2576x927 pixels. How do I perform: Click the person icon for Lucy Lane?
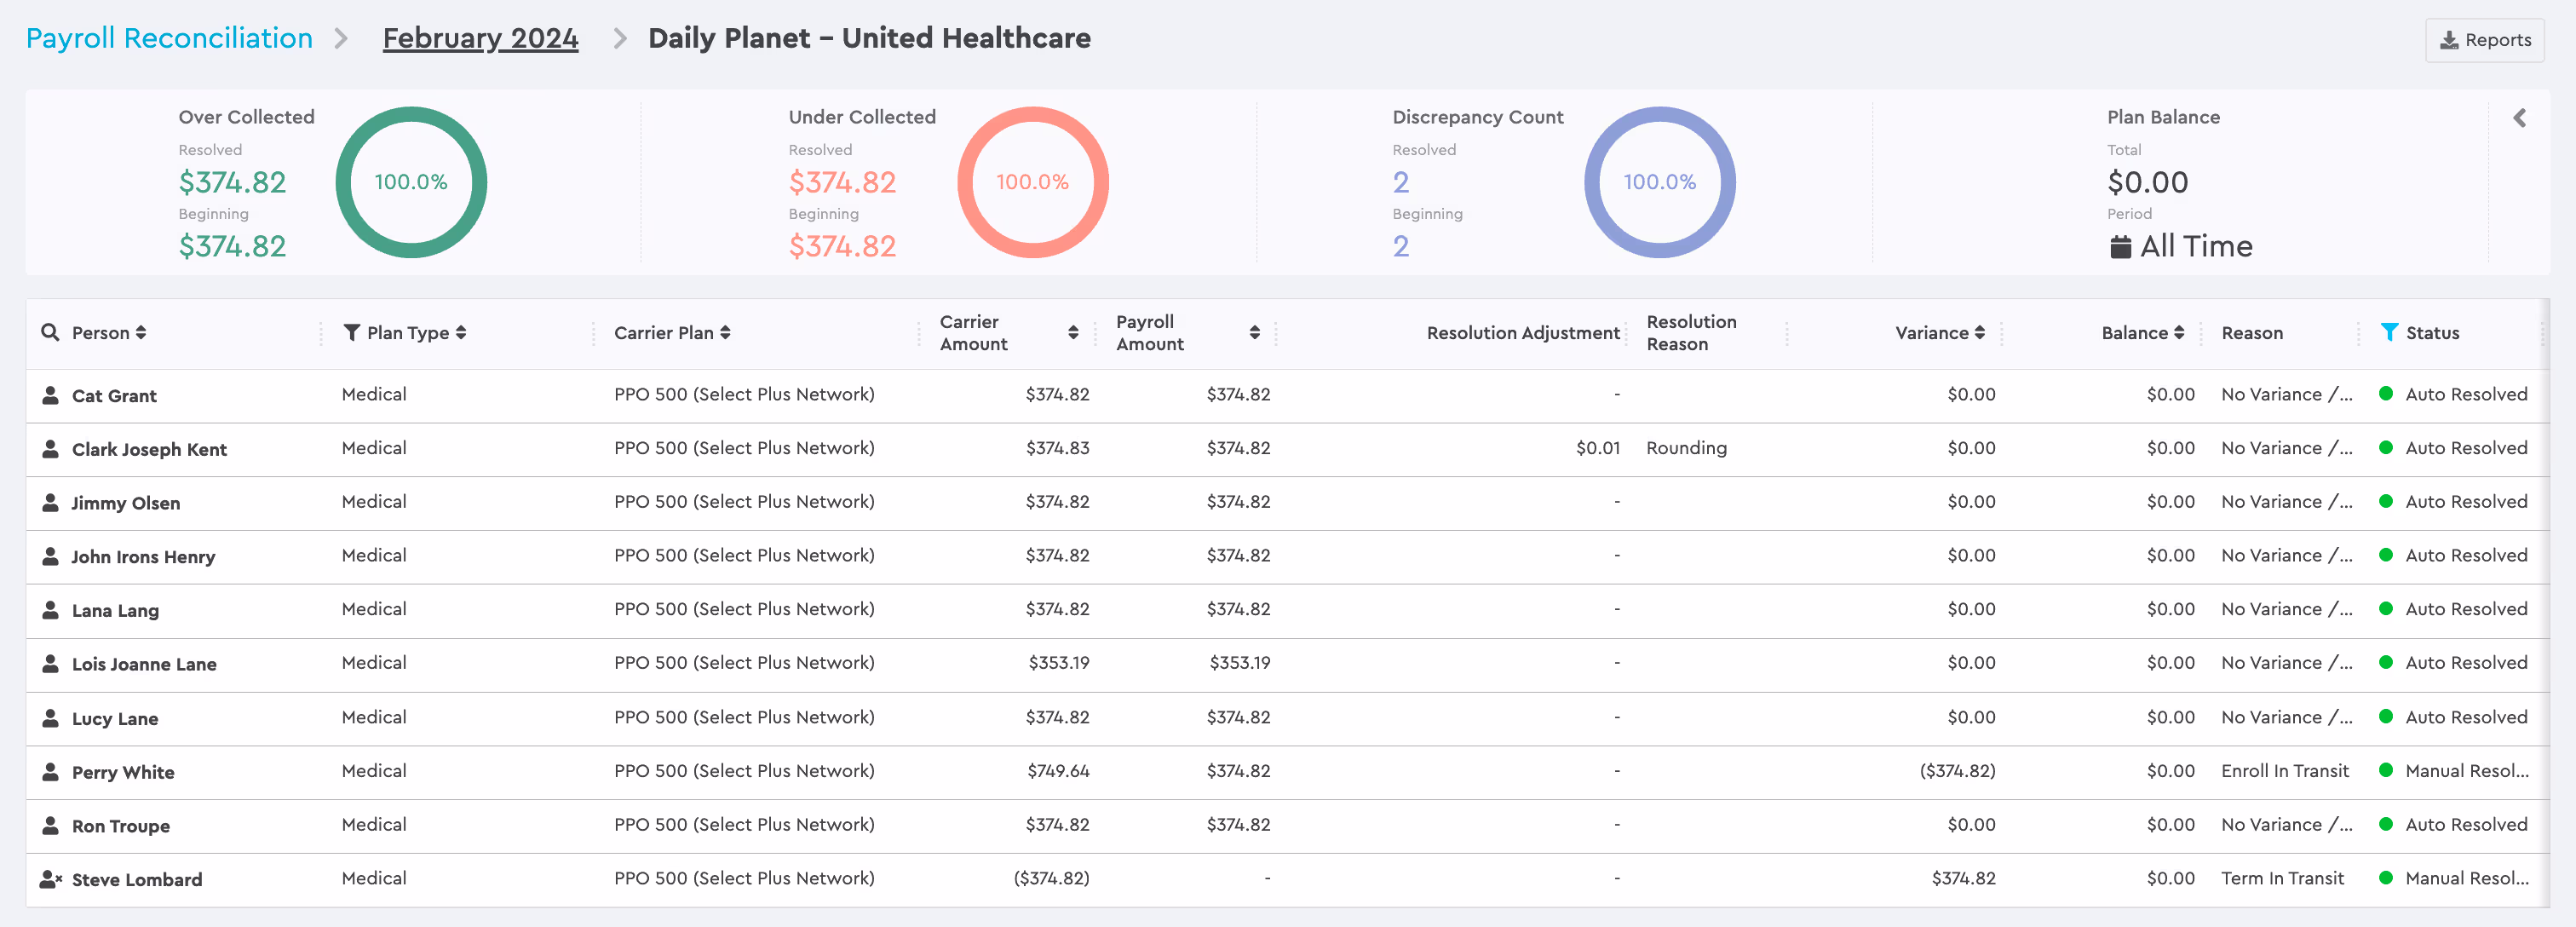tap(50, 718)
